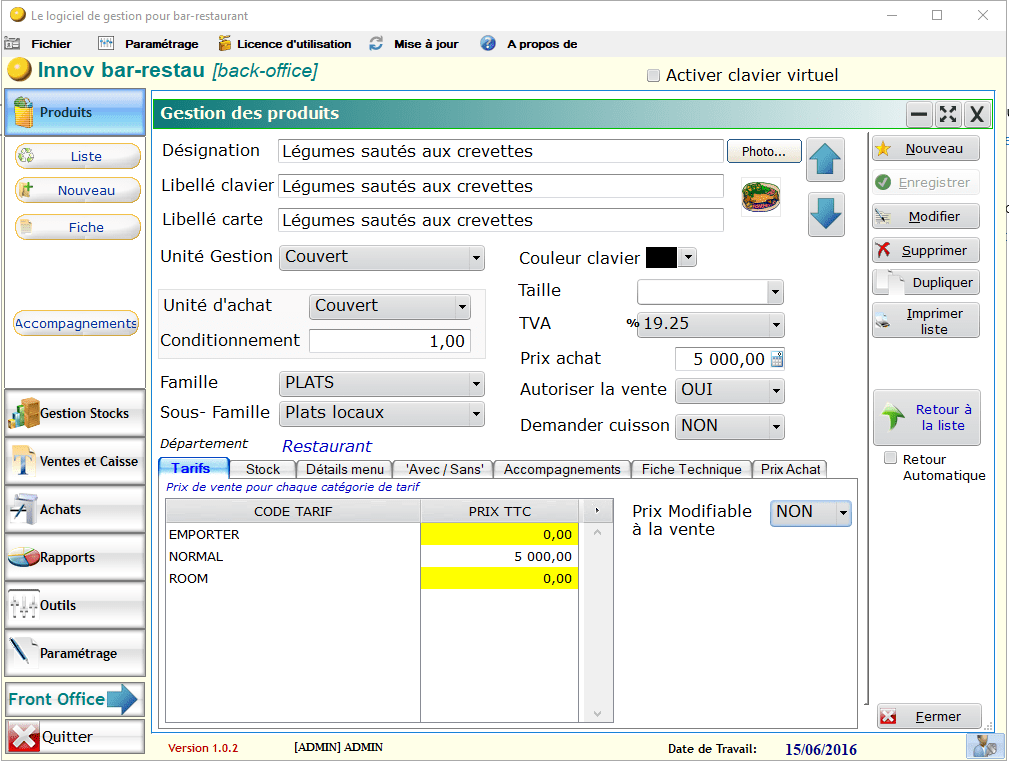Click the Dupliquer button

coord(925,283)
